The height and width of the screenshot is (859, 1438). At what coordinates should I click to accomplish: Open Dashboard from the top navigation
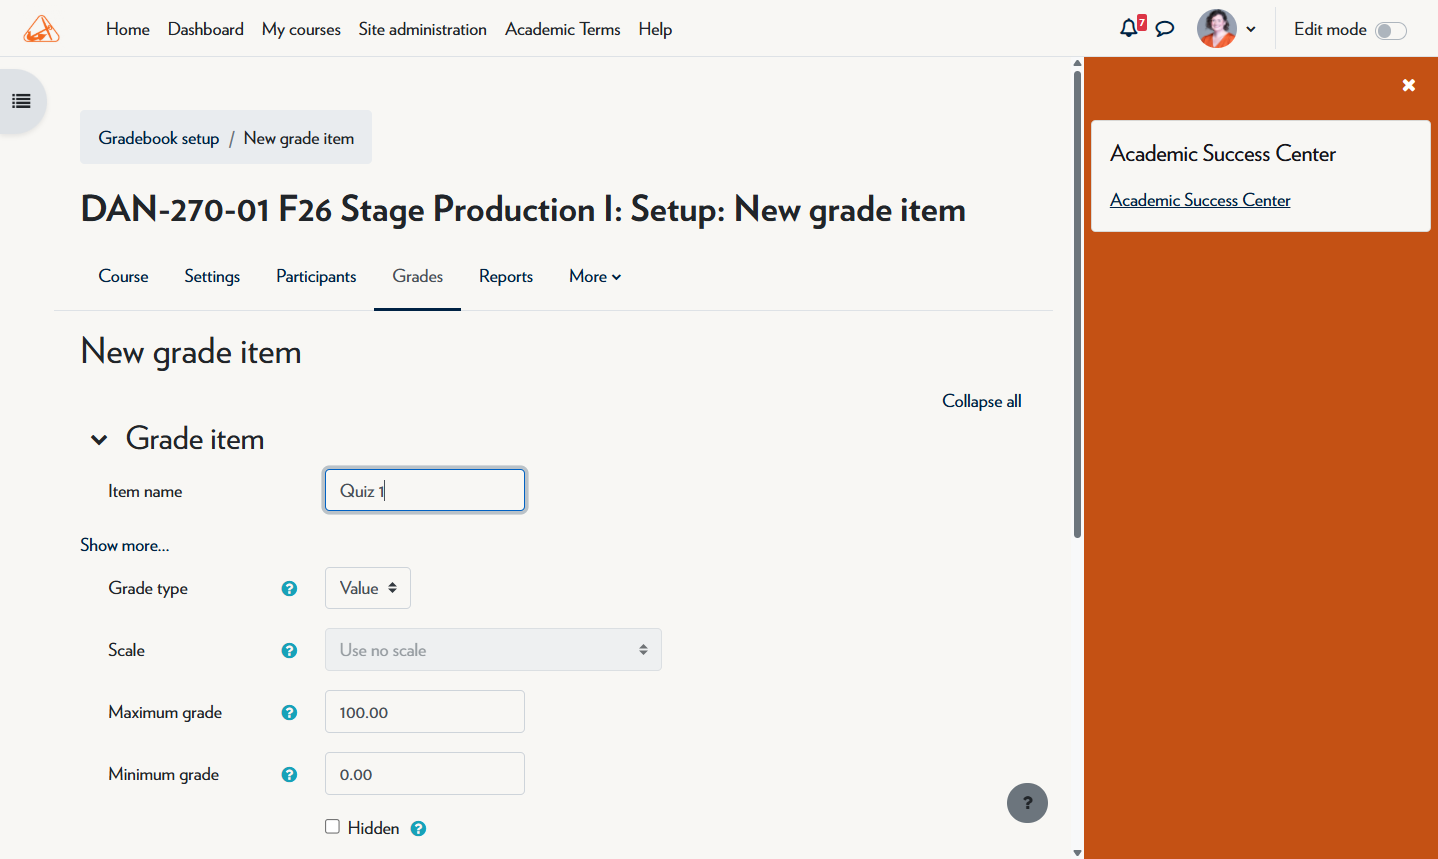[x=206, y=29]
